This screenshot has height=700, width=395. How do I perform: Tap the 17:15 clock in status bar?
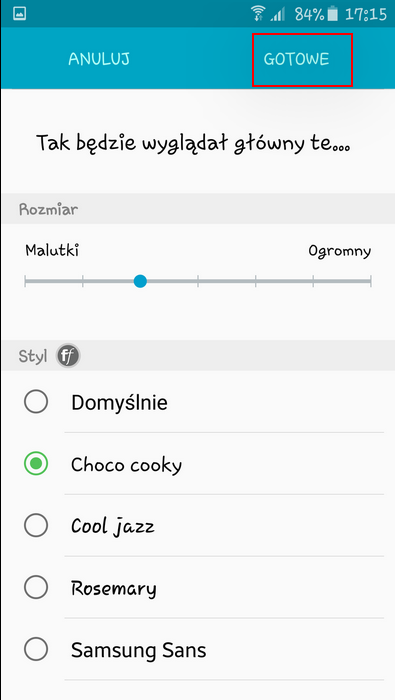point(366,14)
